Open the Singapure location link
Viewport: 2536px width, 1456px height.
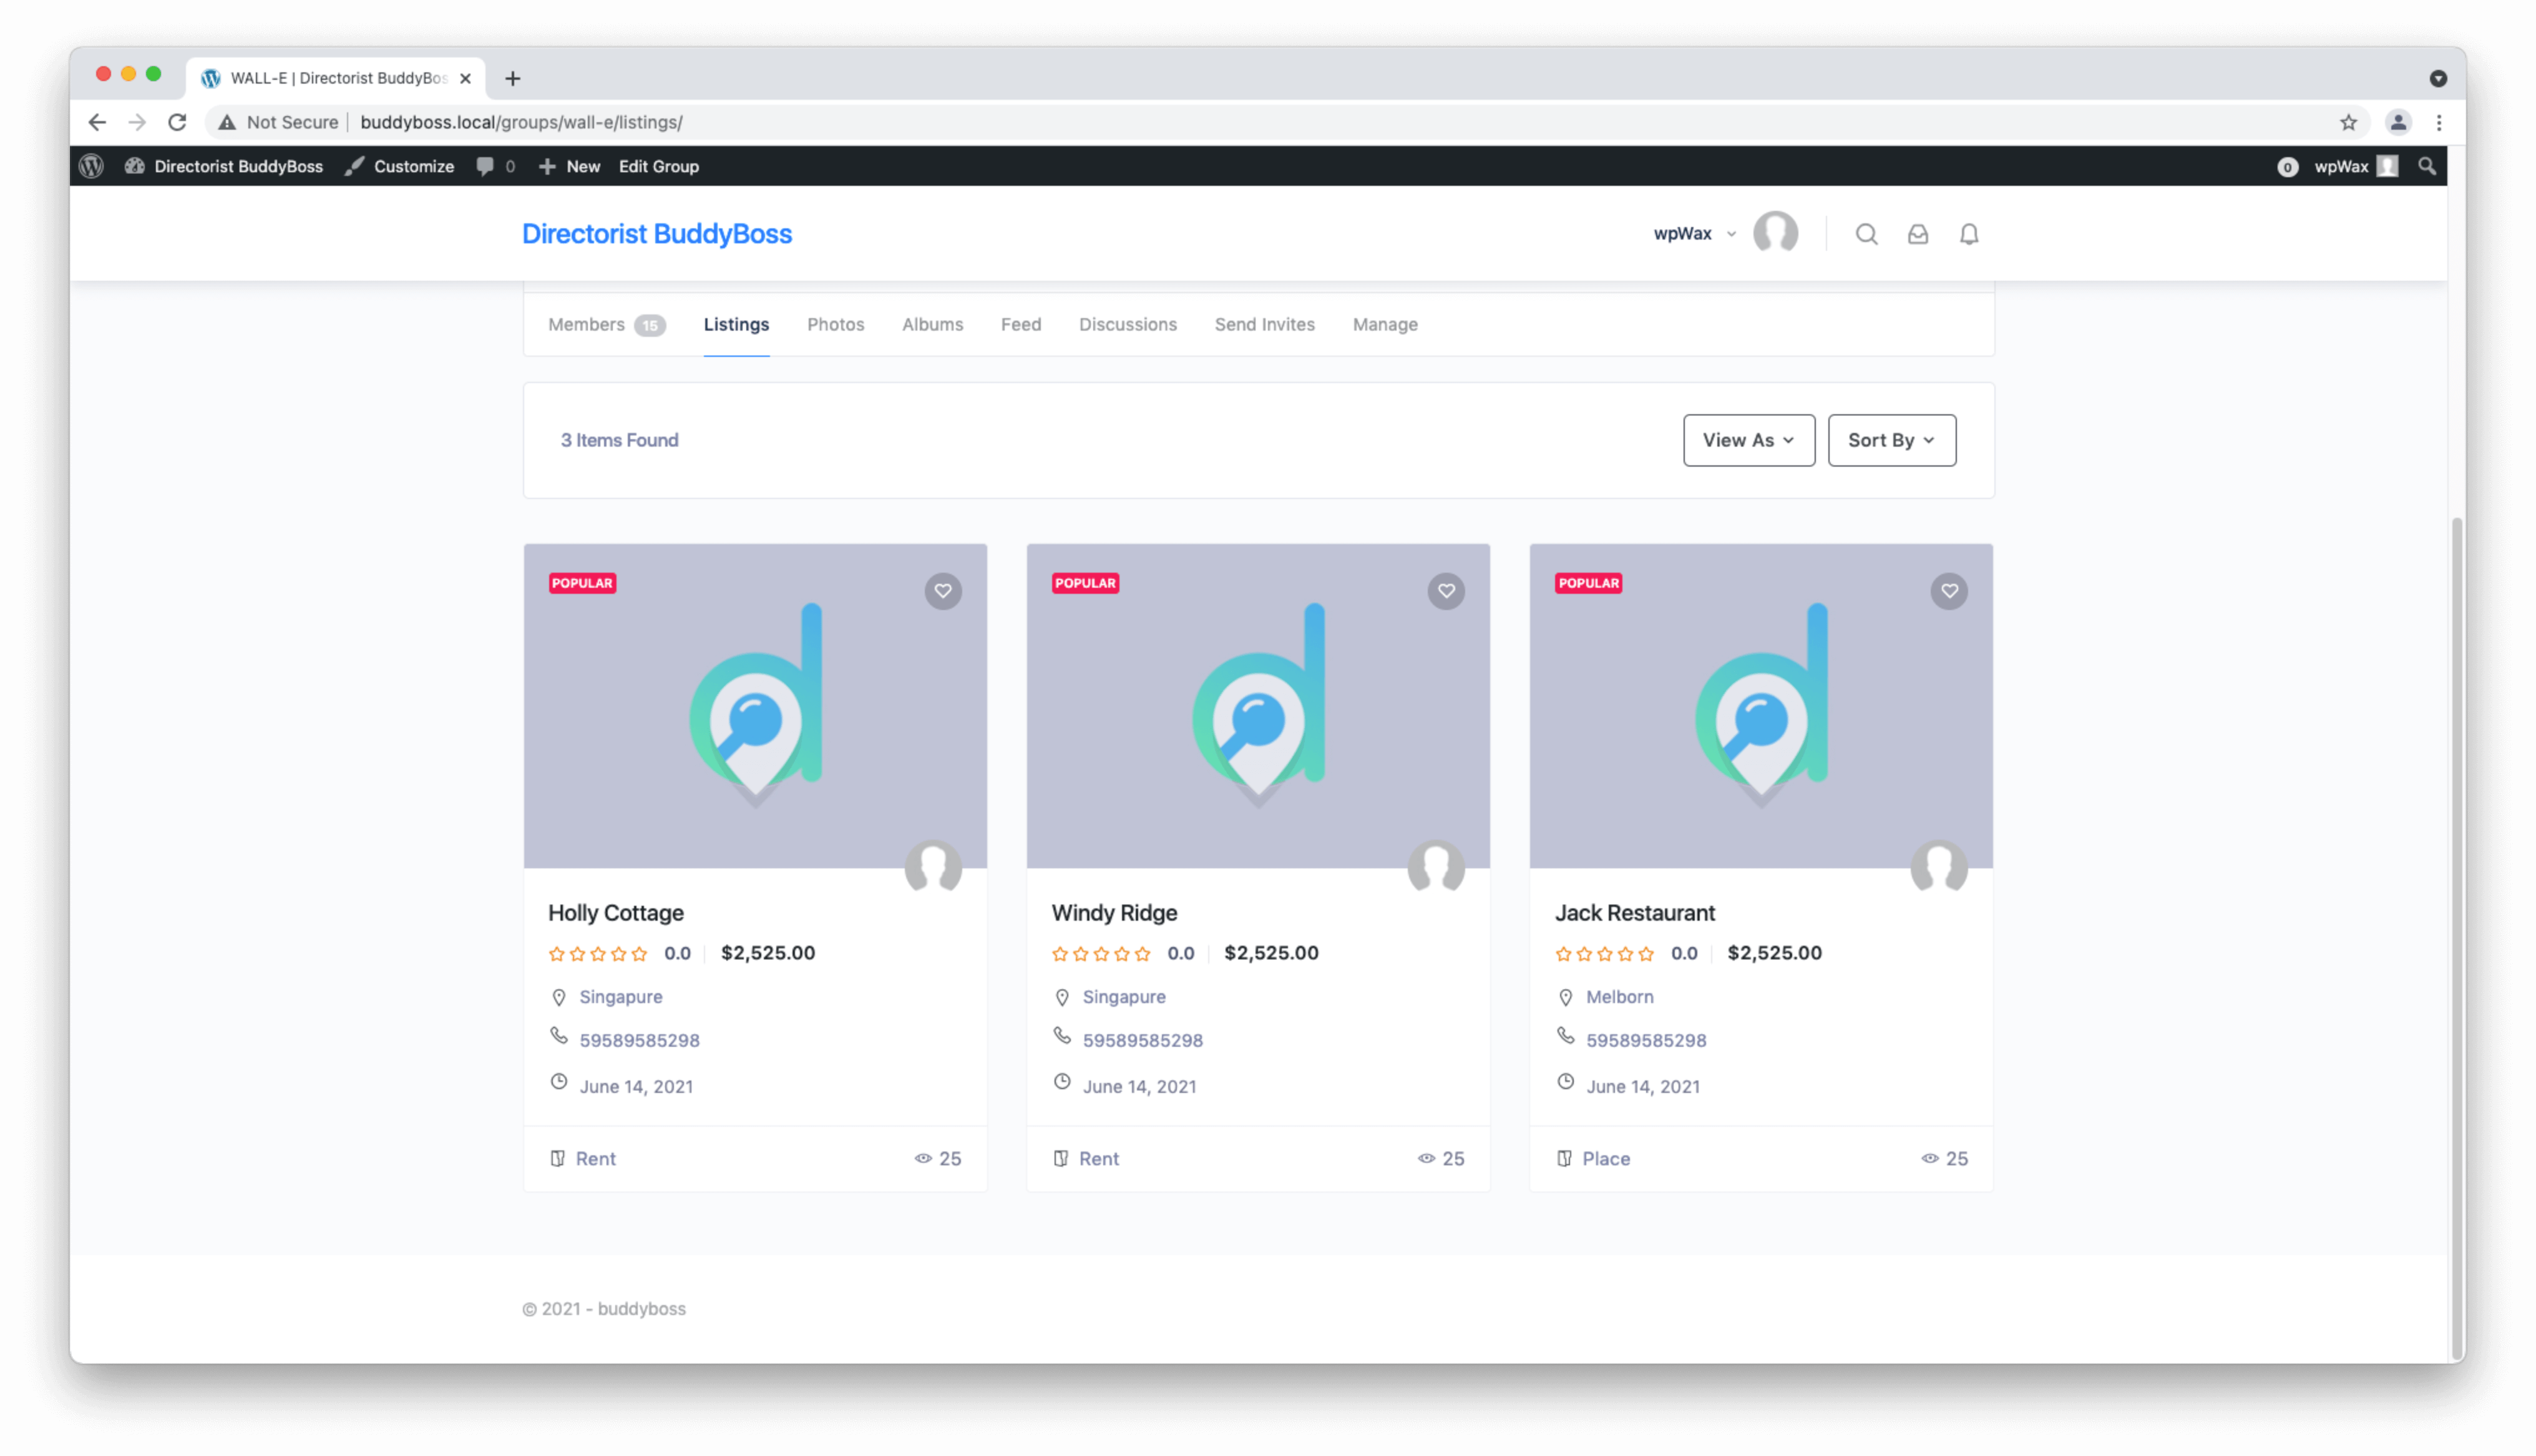(620, 997)
